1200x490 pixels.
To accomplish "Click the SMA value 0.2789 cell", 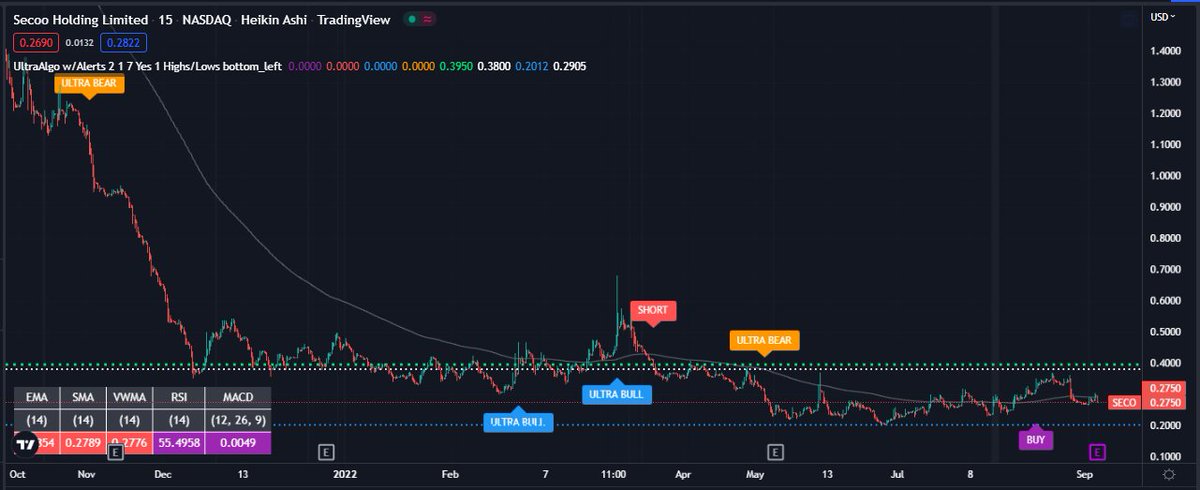I will (82, 442).
